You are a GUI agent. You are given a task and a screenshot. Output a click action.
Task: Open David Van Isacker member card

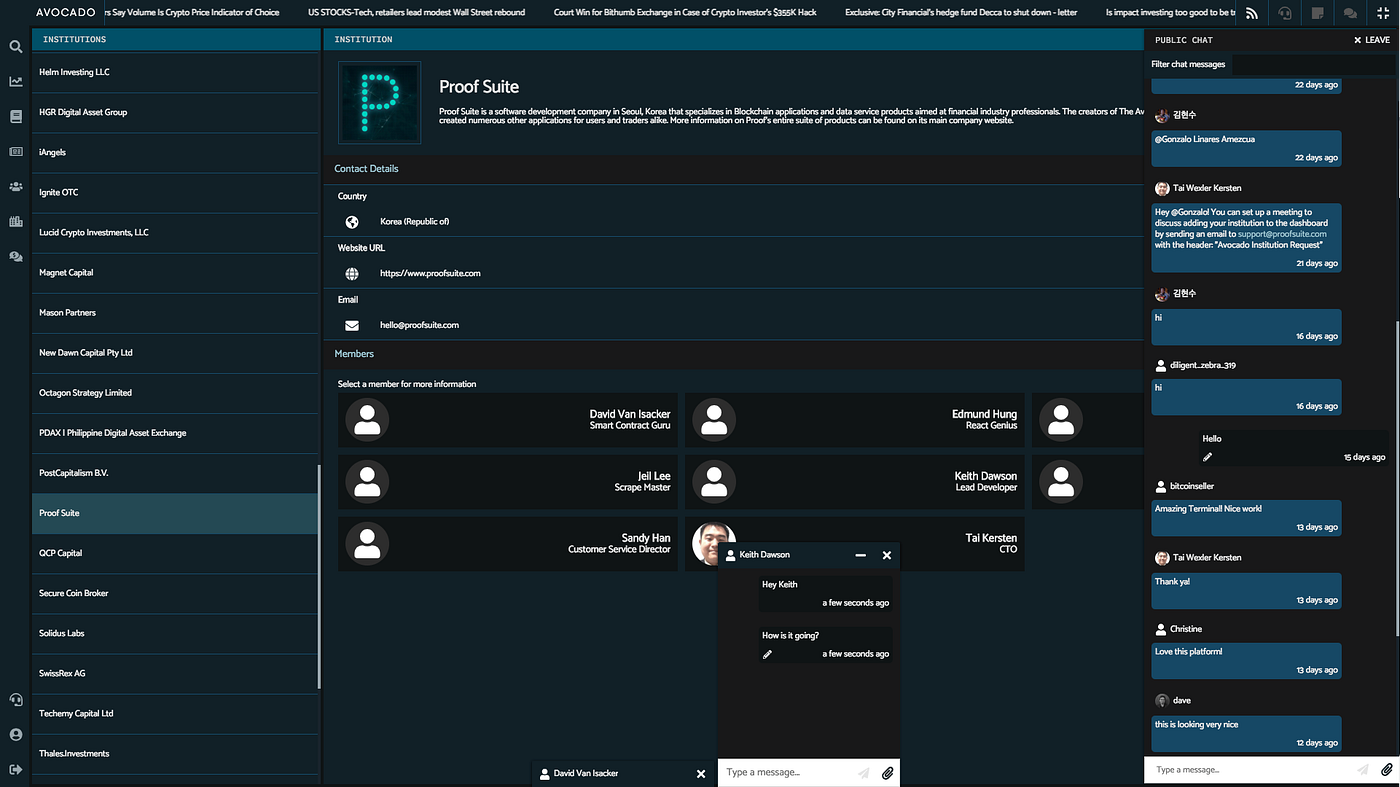[x=508, y=420]
